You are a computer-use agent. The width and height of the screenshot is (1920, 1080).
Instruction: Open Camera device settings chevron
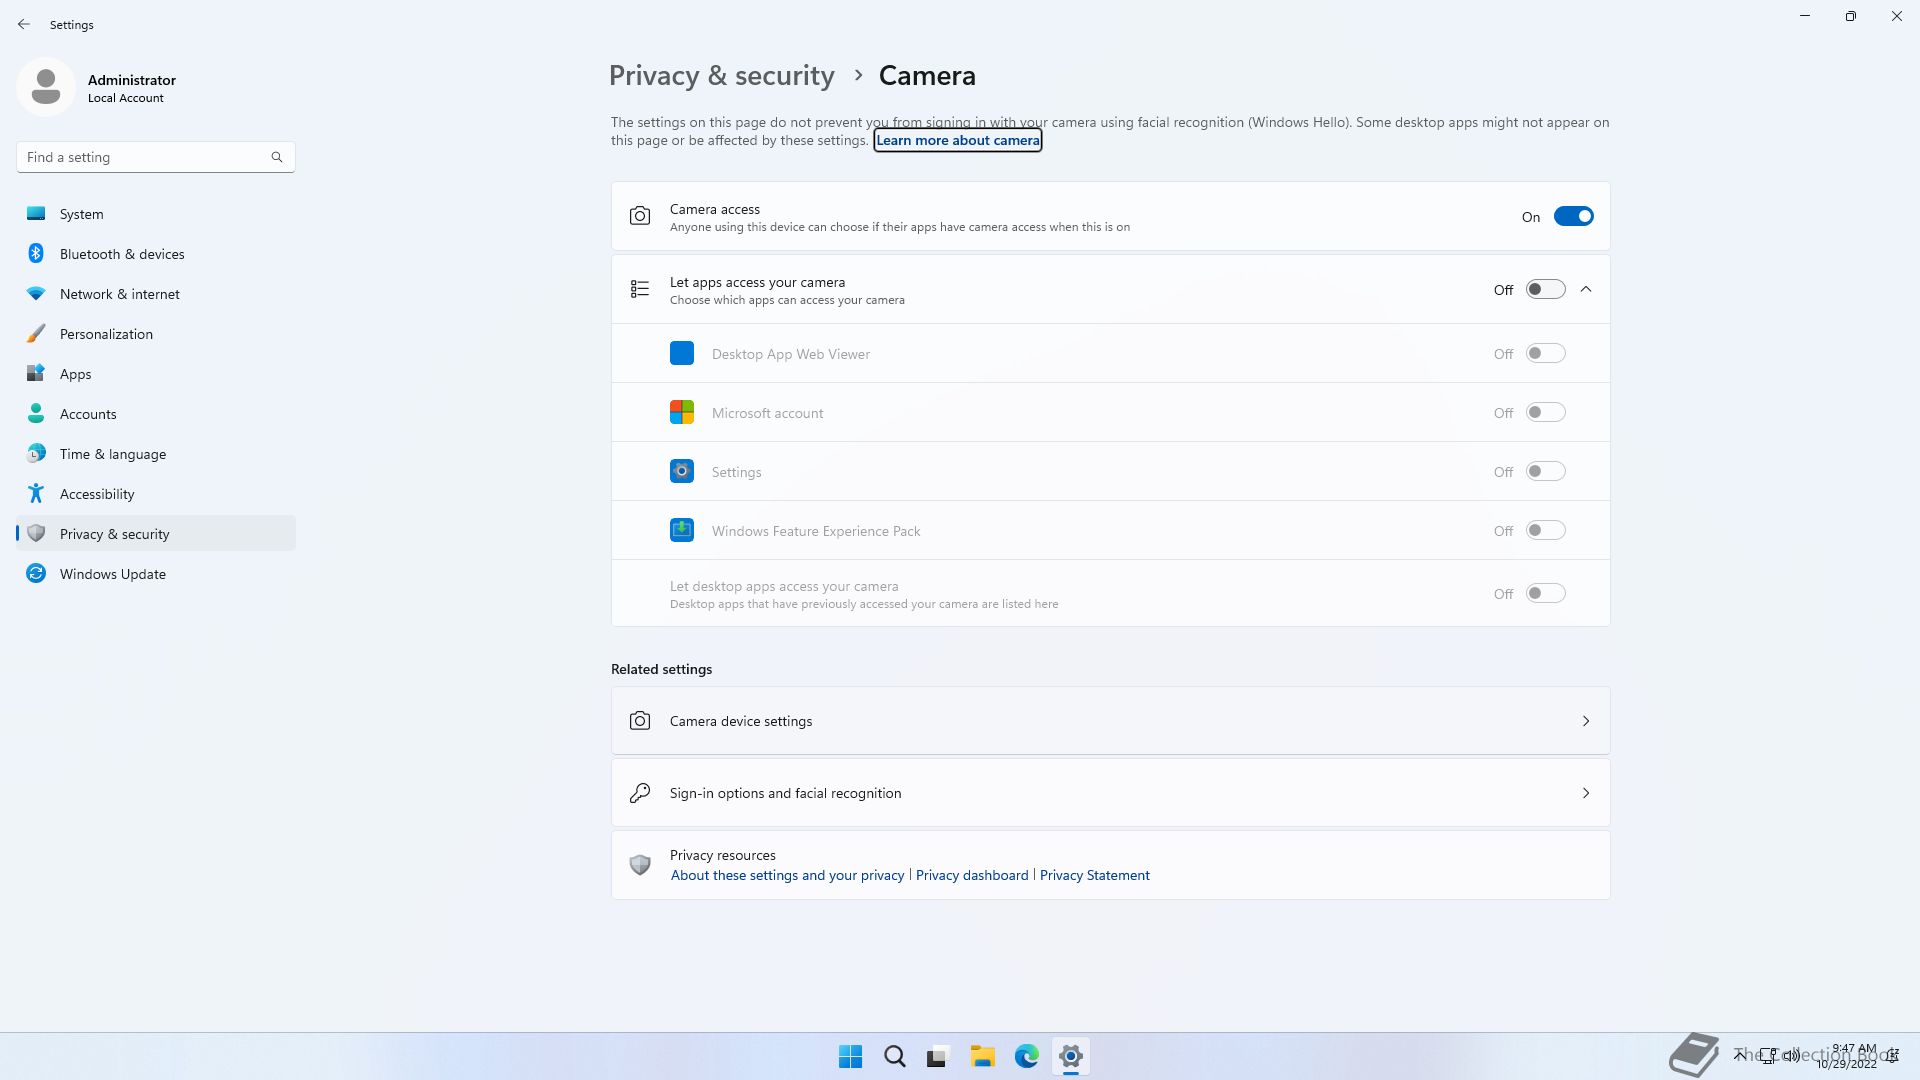tap(1586, 721)
